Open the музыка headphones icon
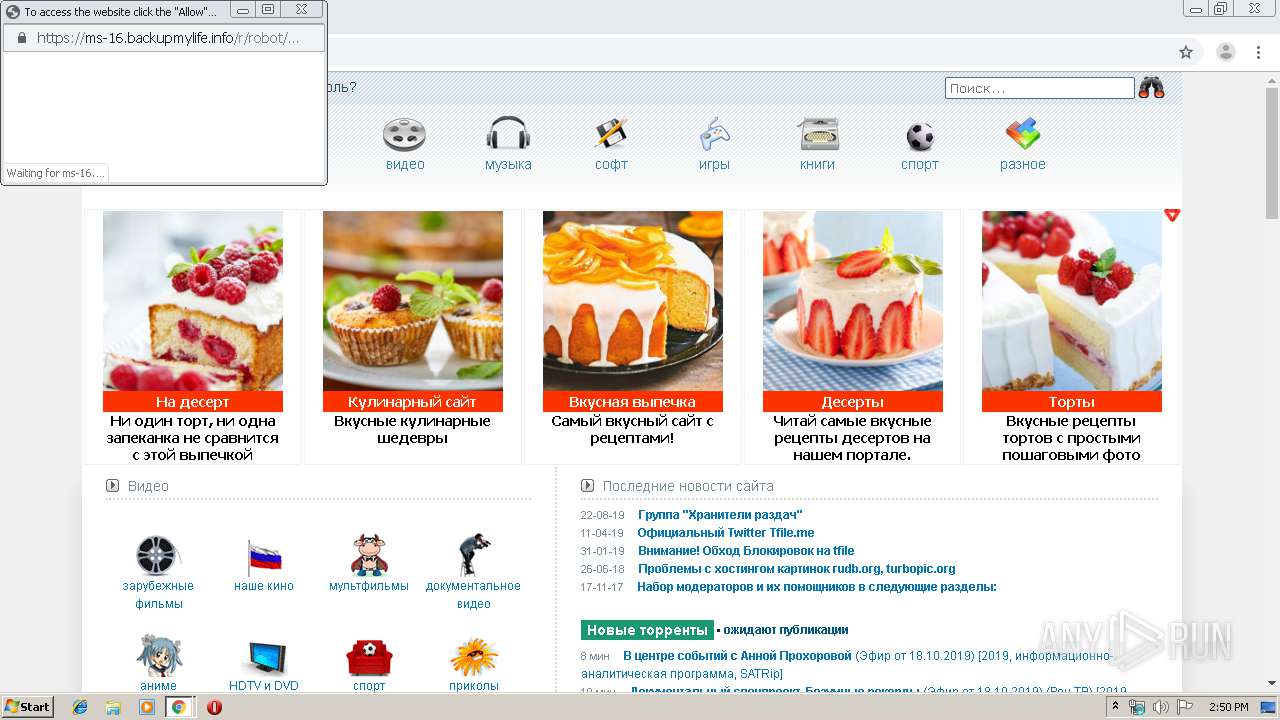 coord(508,135)
